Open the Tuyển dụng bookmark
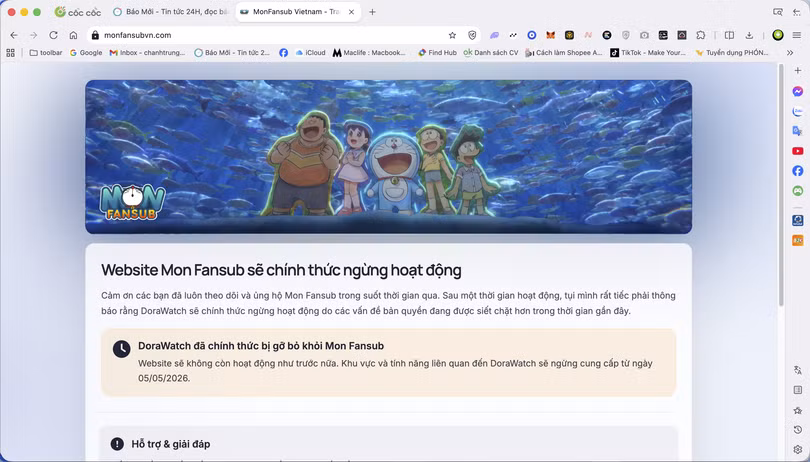The width and height of the screenshot is (810, 462). pos(731,53)
